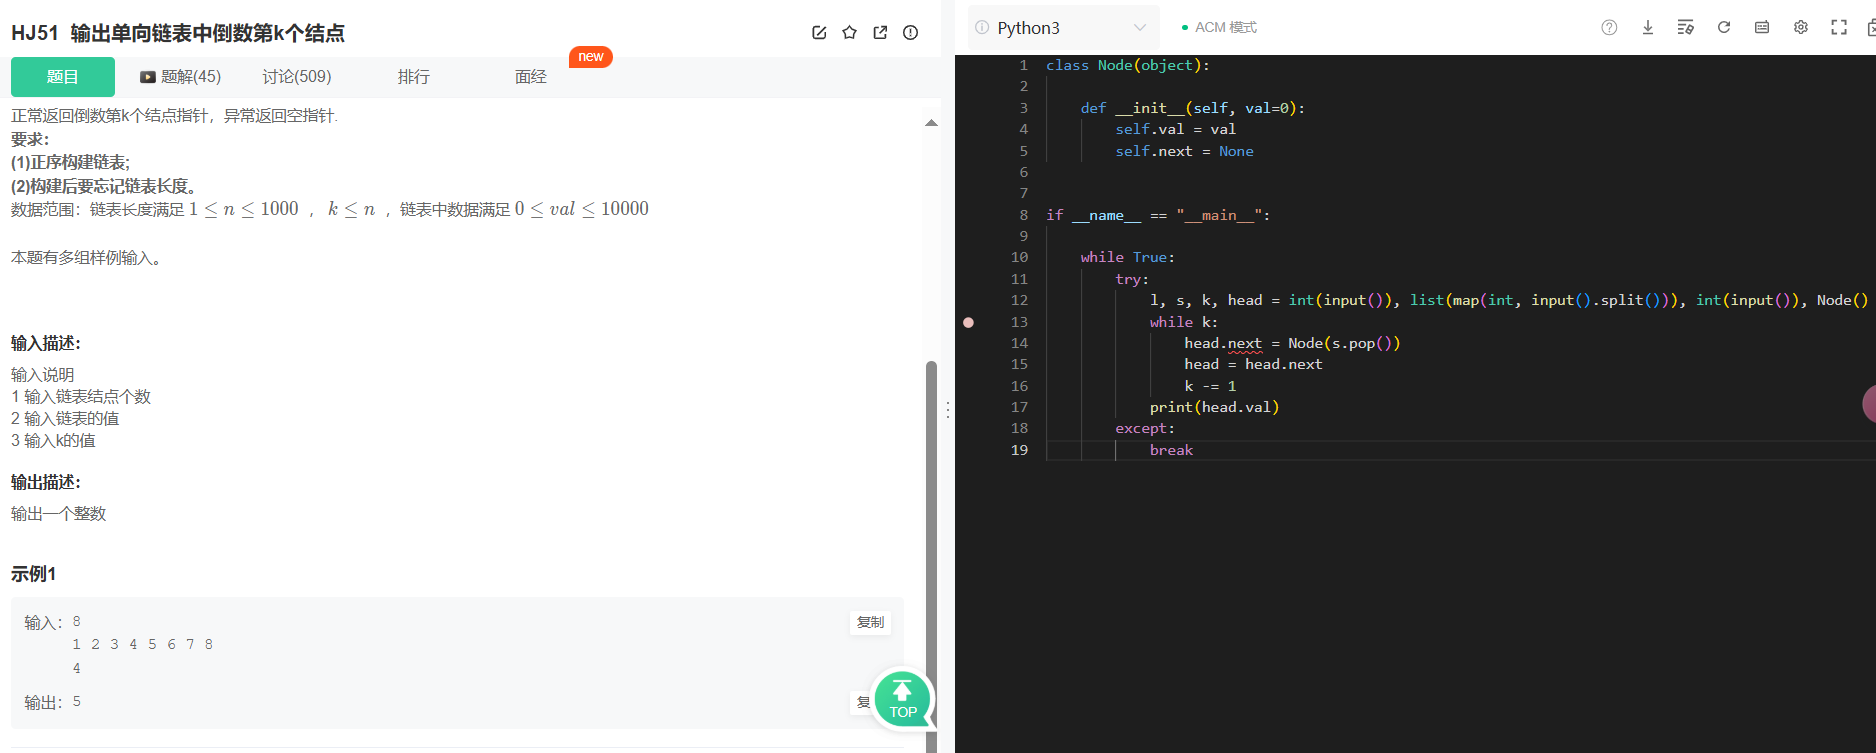The width and height of the screenshot is (1876, 753).
Task: Click the 'break' statement on line 19
Action: [1171, 450]
